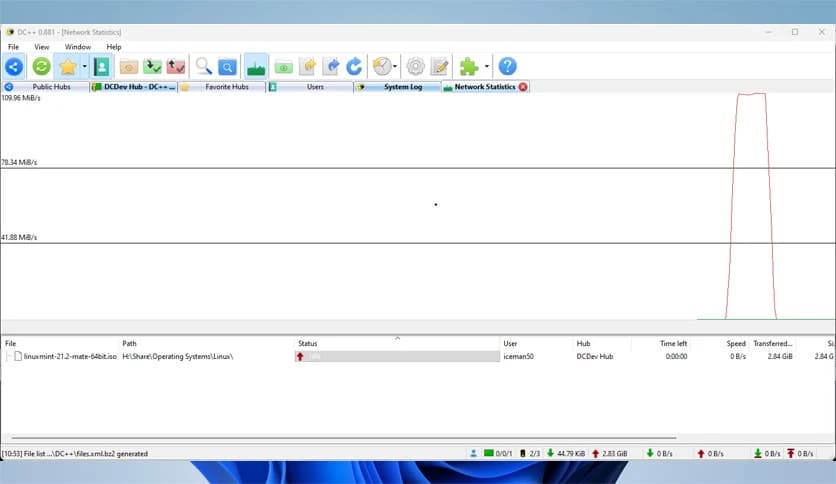This screenshot has width=836, height=484.
Task: Open Finished Uploads red arrow checkmark icon
Action: [176, 67]
